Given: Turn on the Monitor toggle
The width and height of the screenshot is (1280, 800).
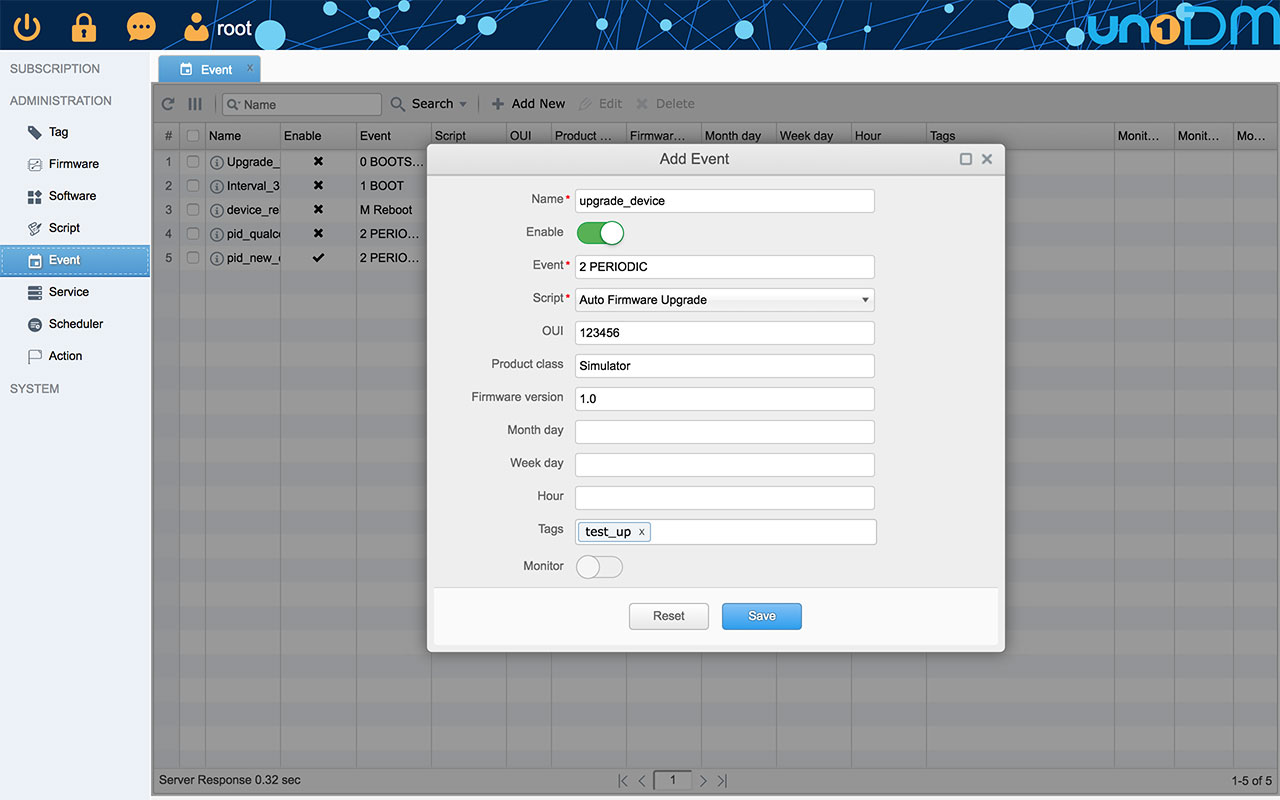Looking at the screenshot, I should tap(600, 567).
